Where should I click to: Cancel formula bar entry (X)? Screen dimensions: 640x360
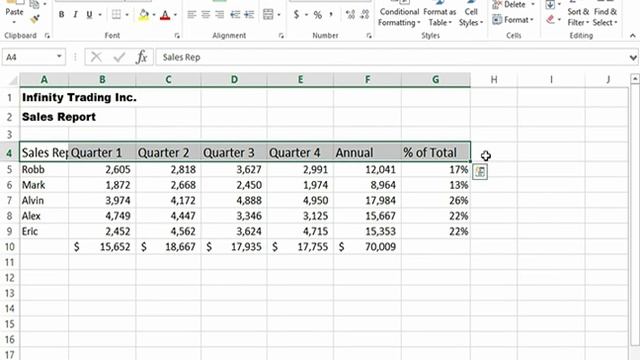tap(96, 57)
